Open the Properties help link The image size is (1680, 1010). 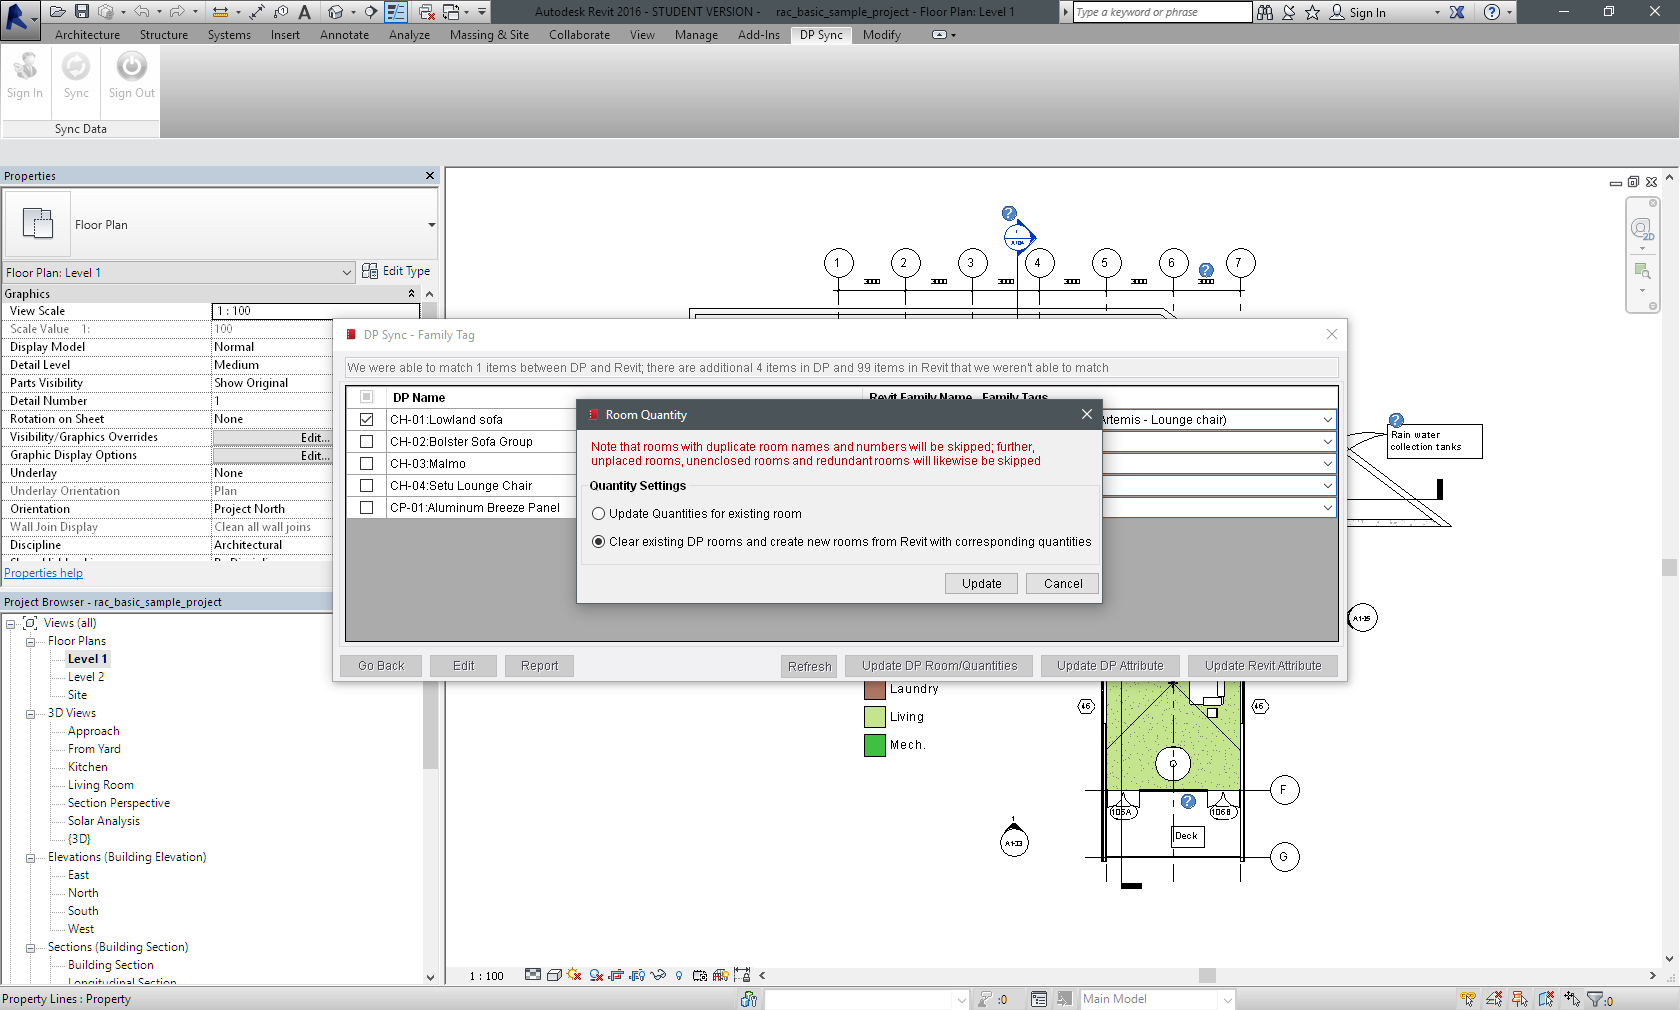click(x=43, y=573)
